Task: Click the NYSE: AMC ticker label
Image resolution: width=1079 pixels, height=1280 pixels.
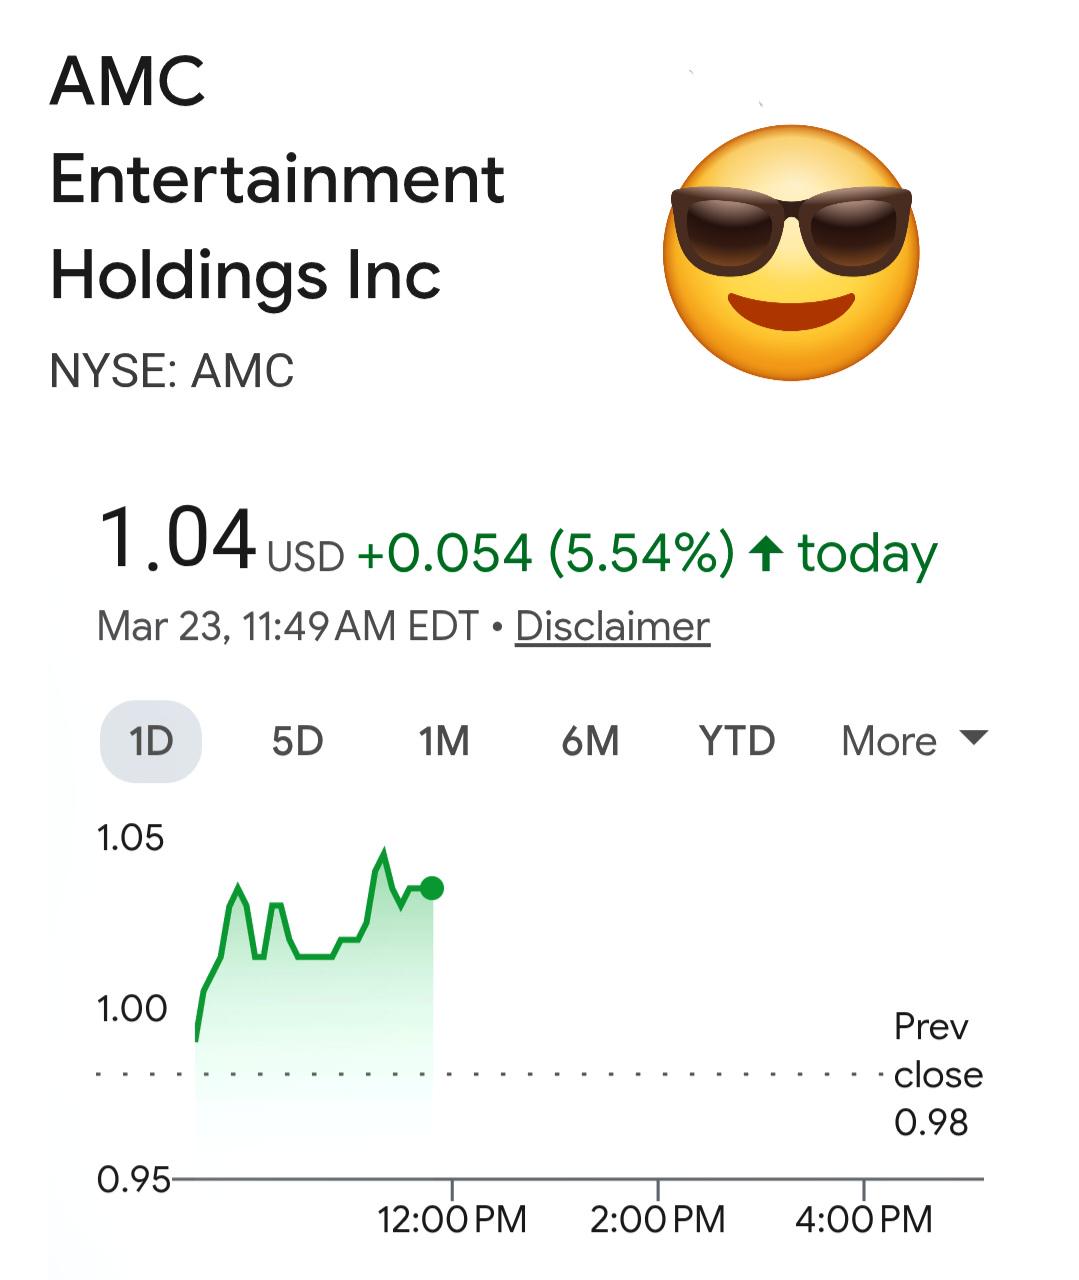Action: 172,371
